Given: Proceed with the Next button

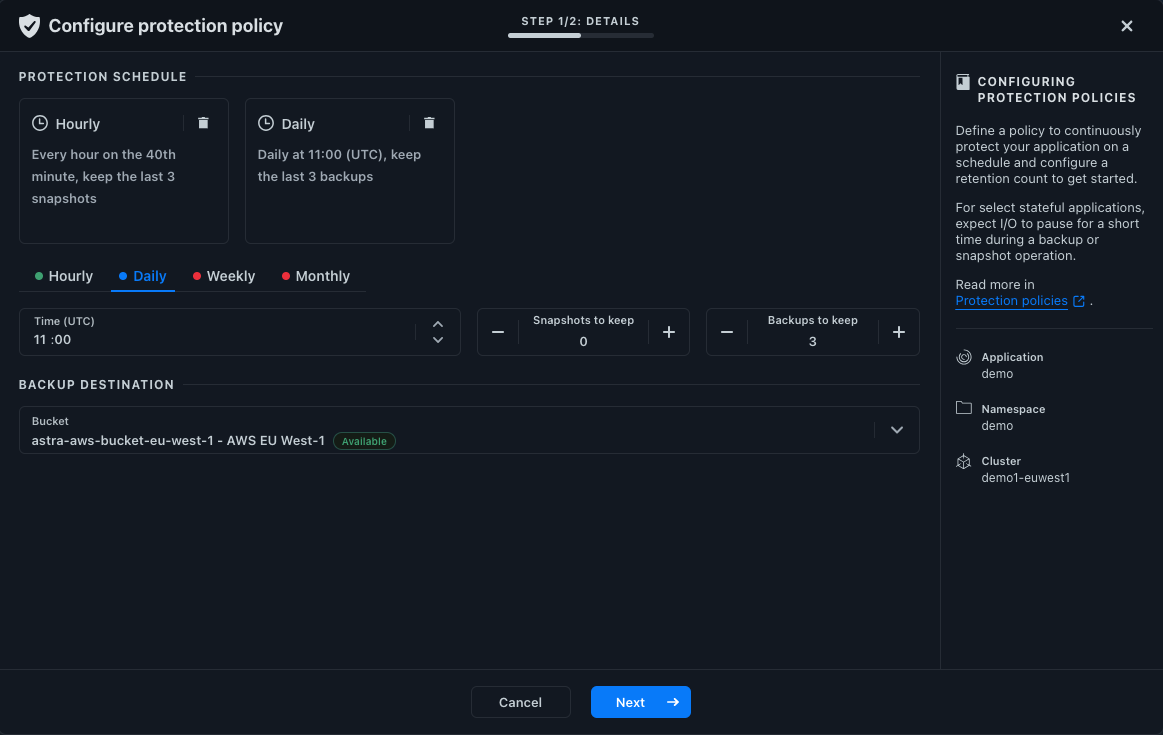Looking at the screenshot, I should (x=640, y=702).
